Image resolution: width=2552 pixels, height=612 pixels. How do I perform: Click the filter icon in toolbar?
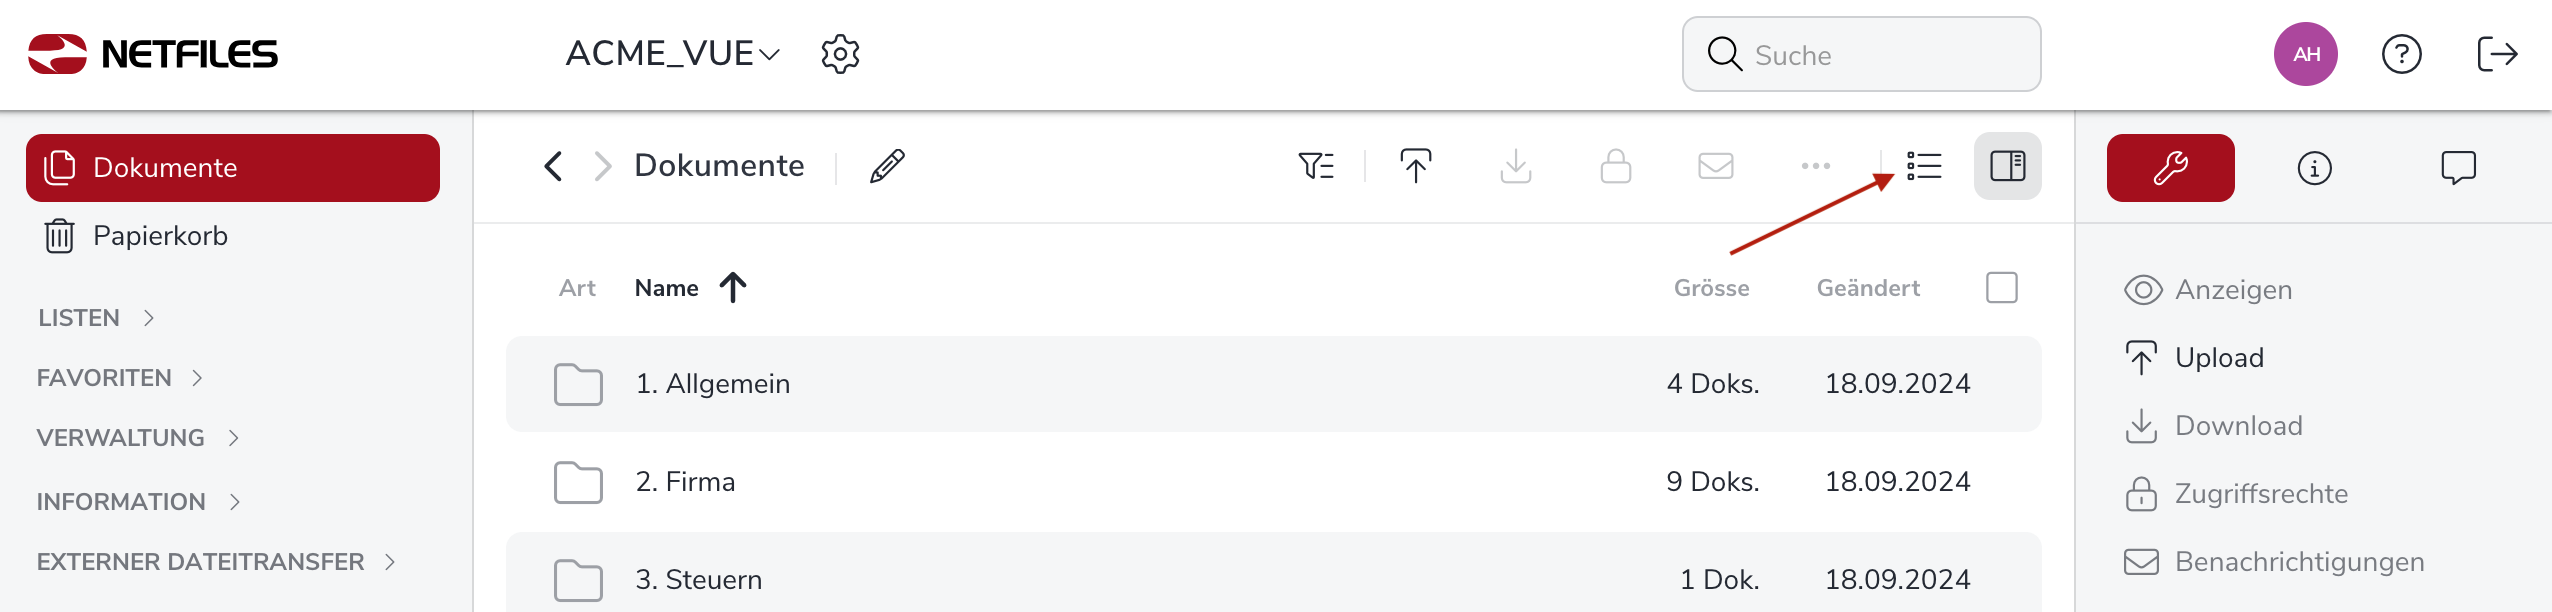1315,166
